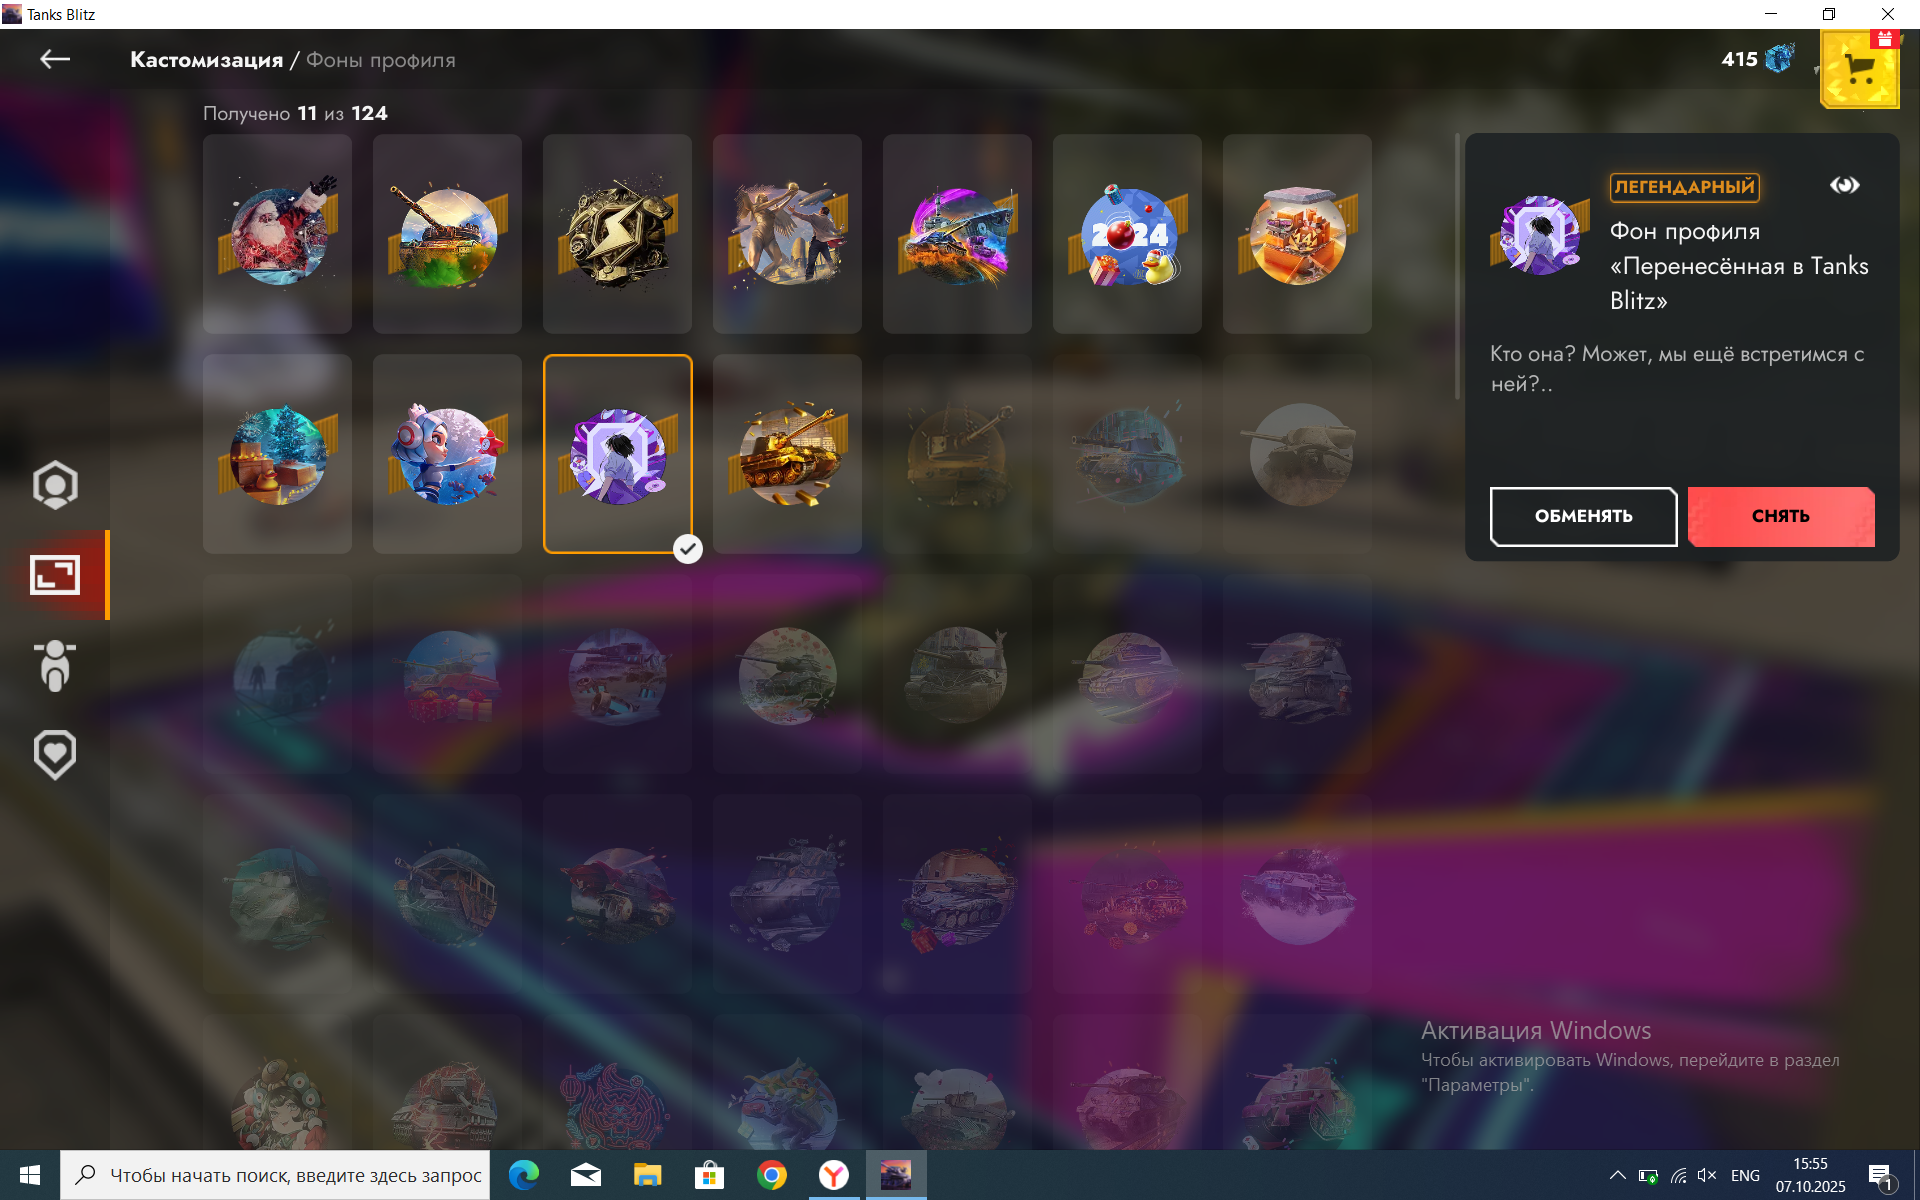Select the red-headphones anime girl background

coord(447,454)
